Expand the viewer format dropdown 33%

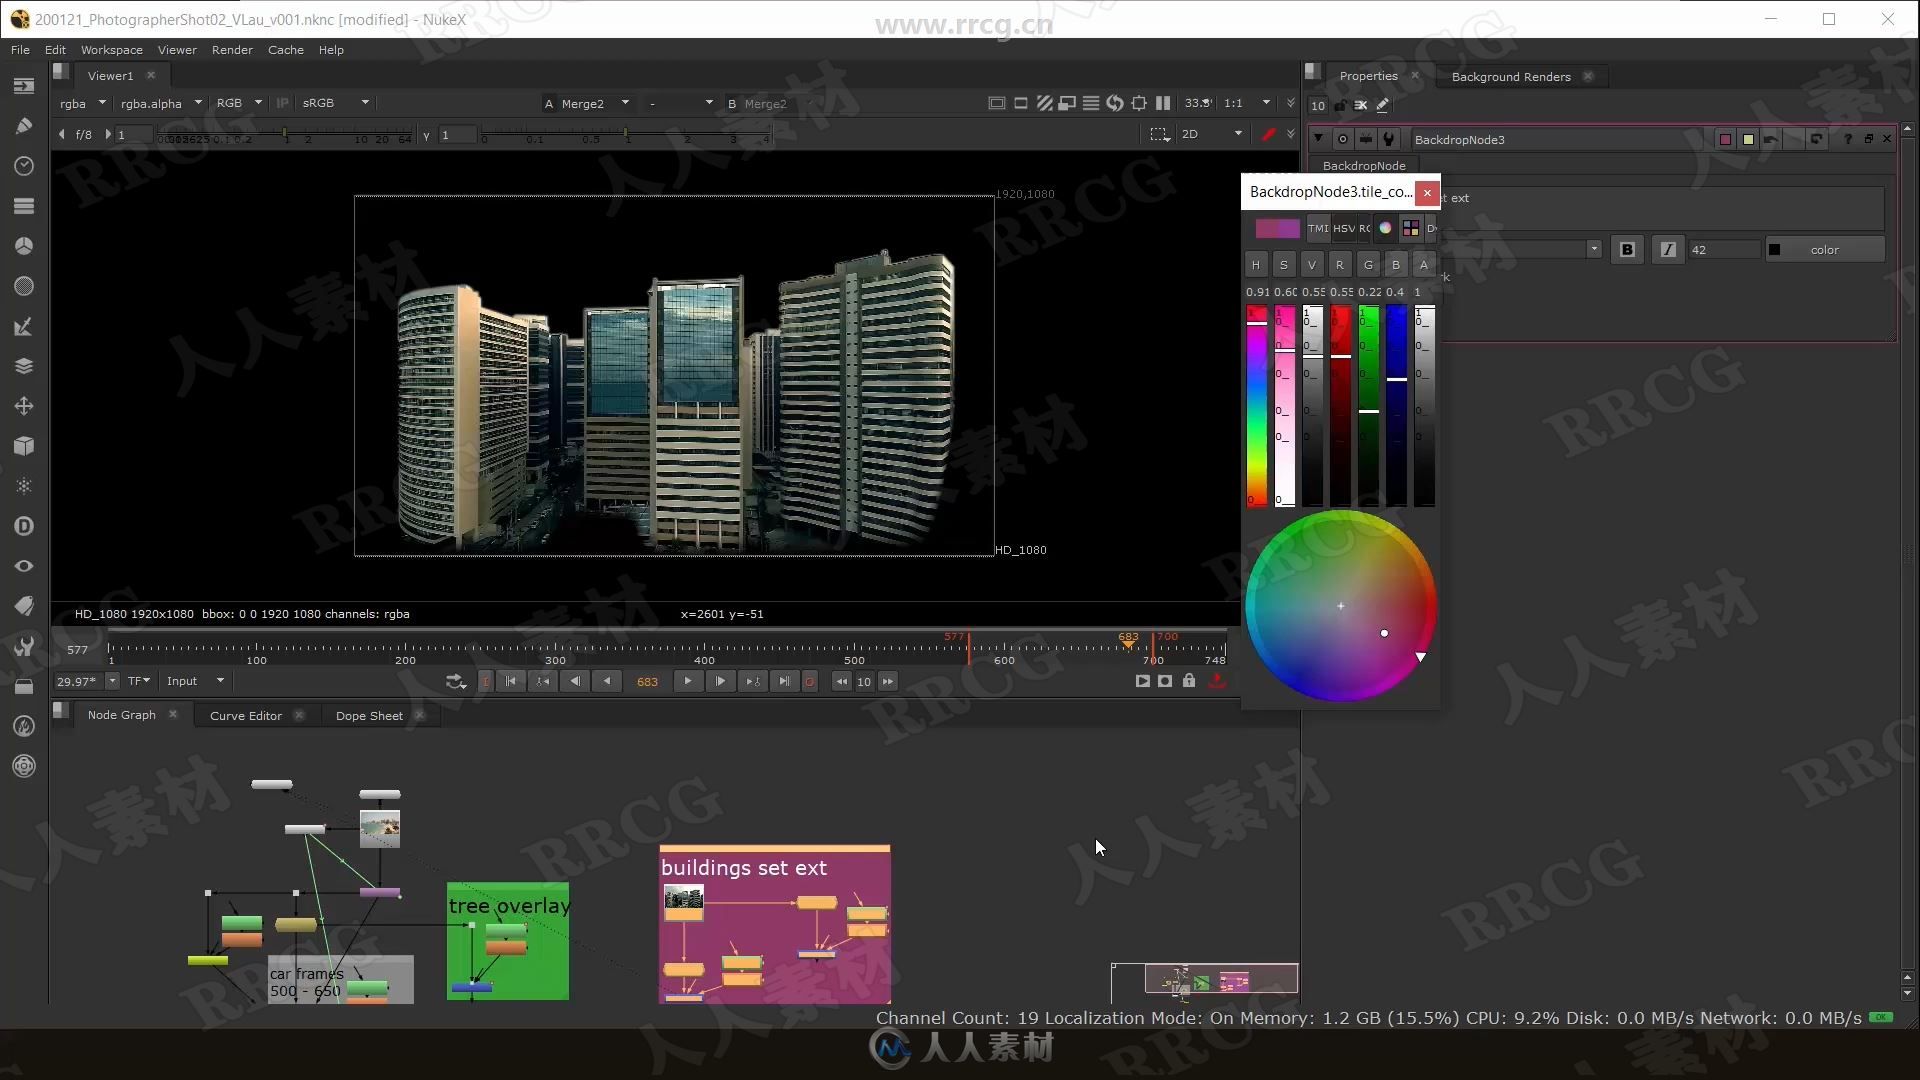1197,103
